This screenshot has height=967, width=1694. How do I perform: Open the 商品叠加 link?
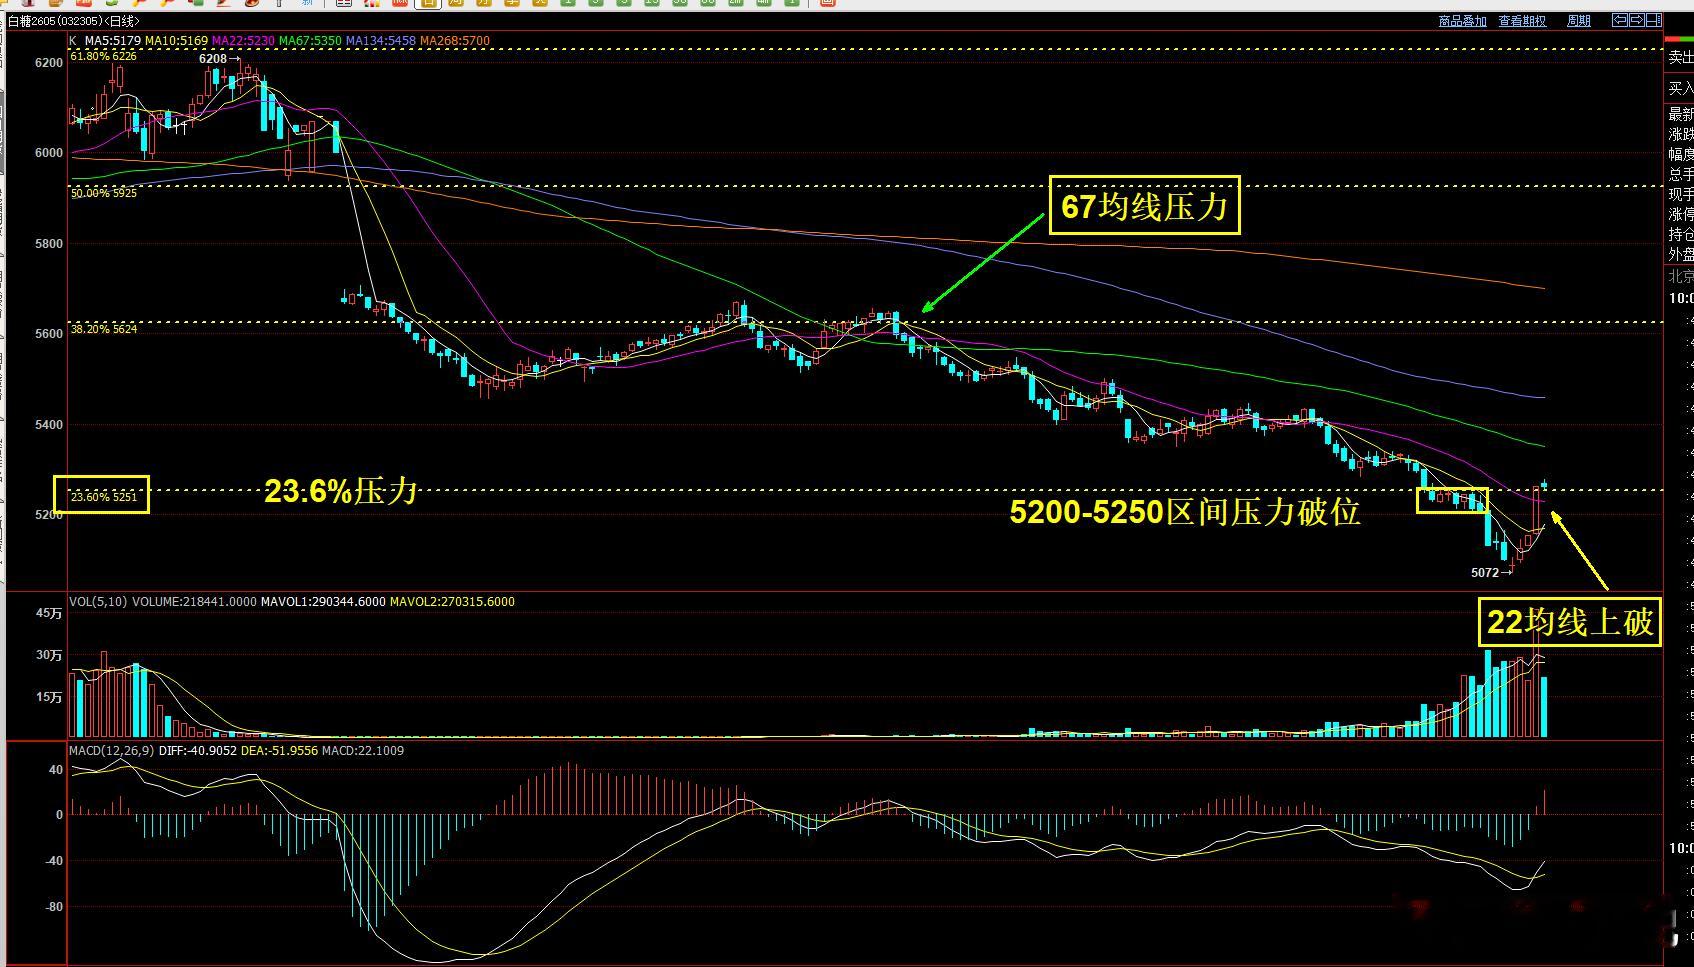coord(1462,21)
